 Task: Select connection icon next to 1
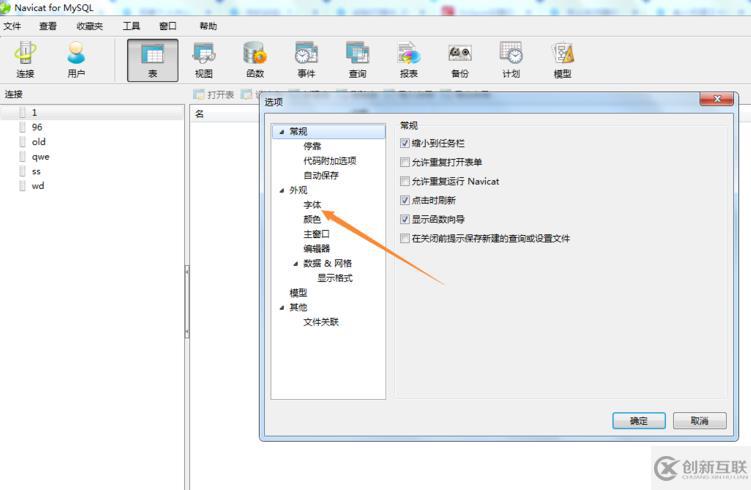[x=23, y=113]
